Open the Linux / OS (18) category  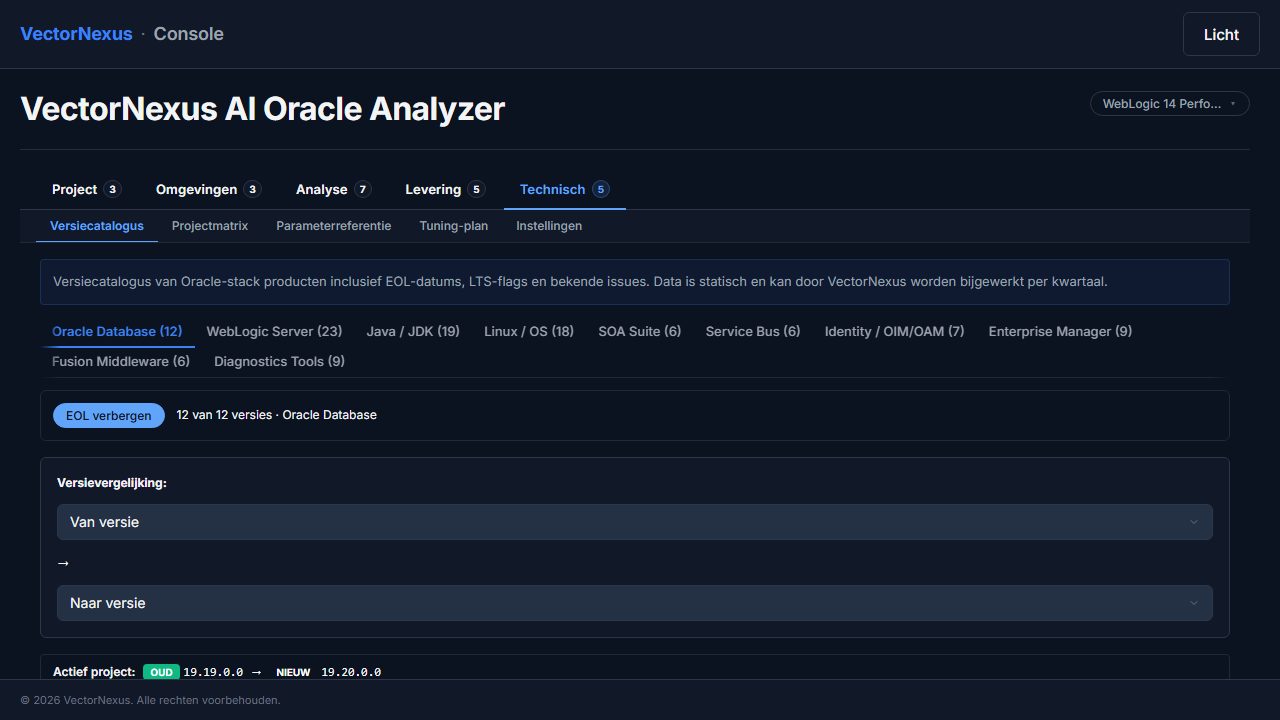(x=529, y=331)
